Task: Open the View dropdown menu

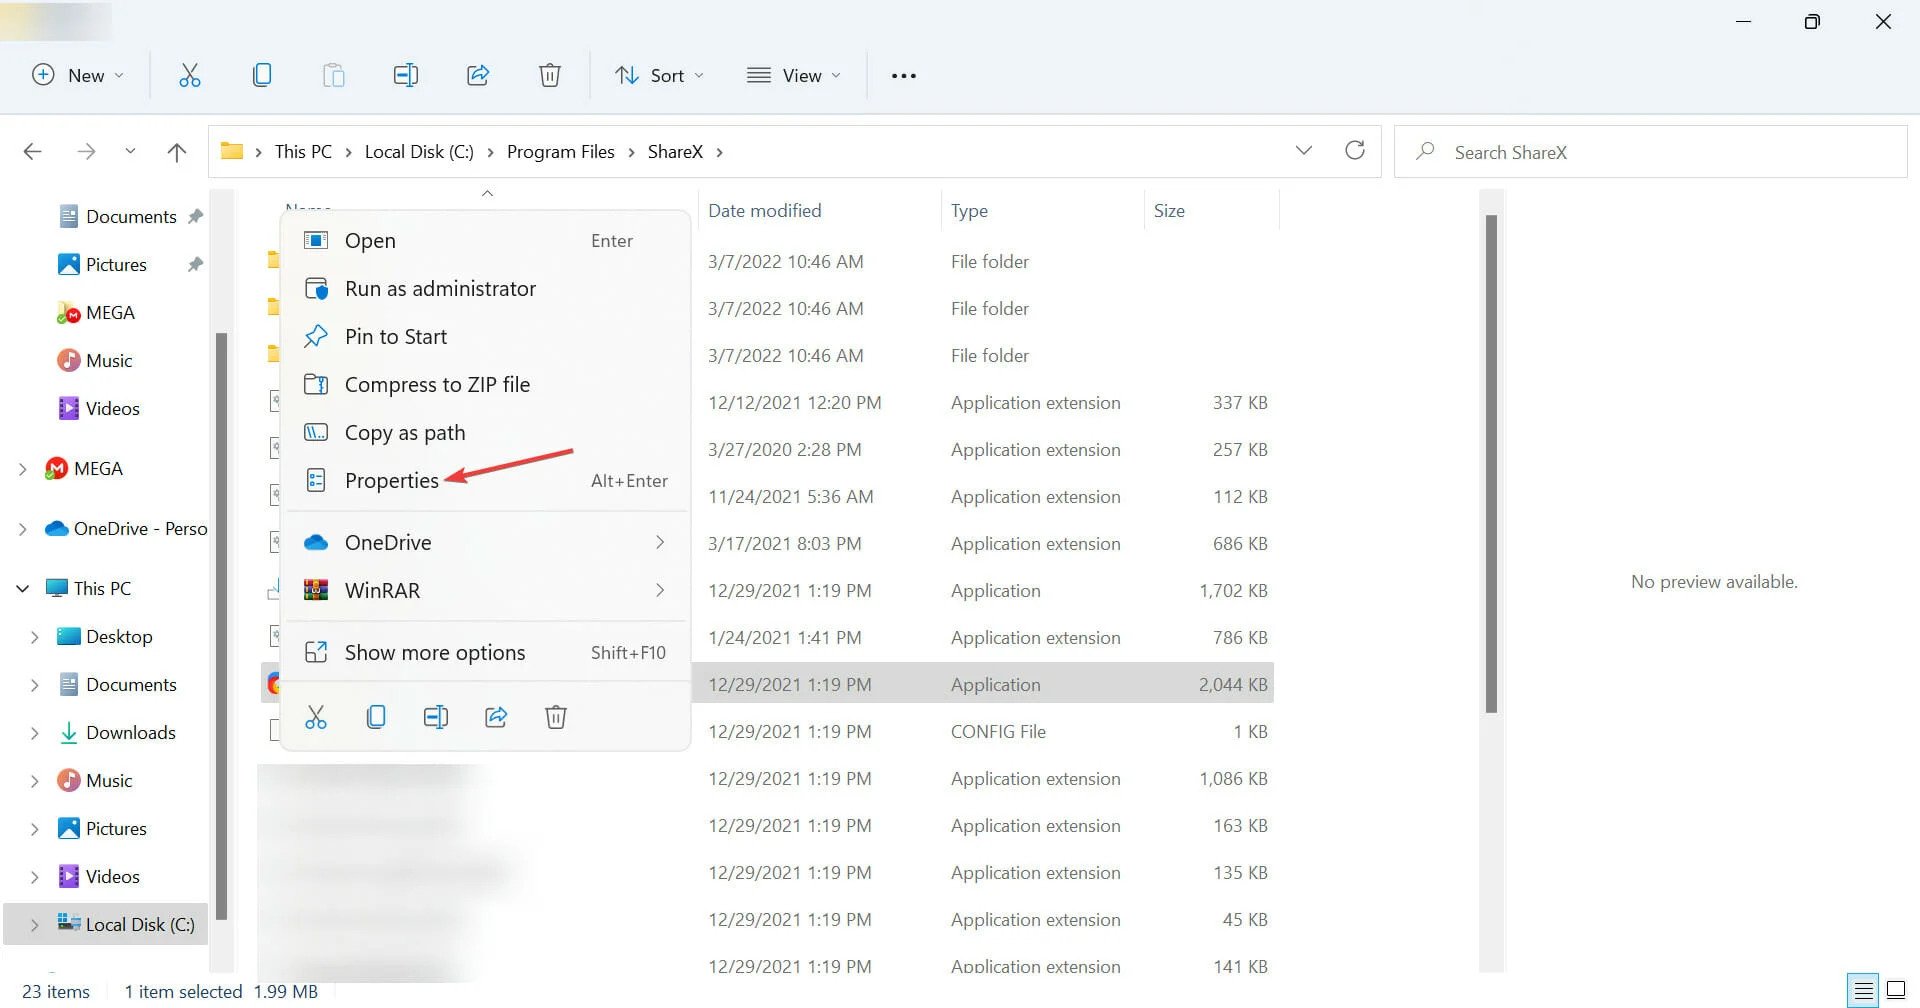Action: pos(794,76)
